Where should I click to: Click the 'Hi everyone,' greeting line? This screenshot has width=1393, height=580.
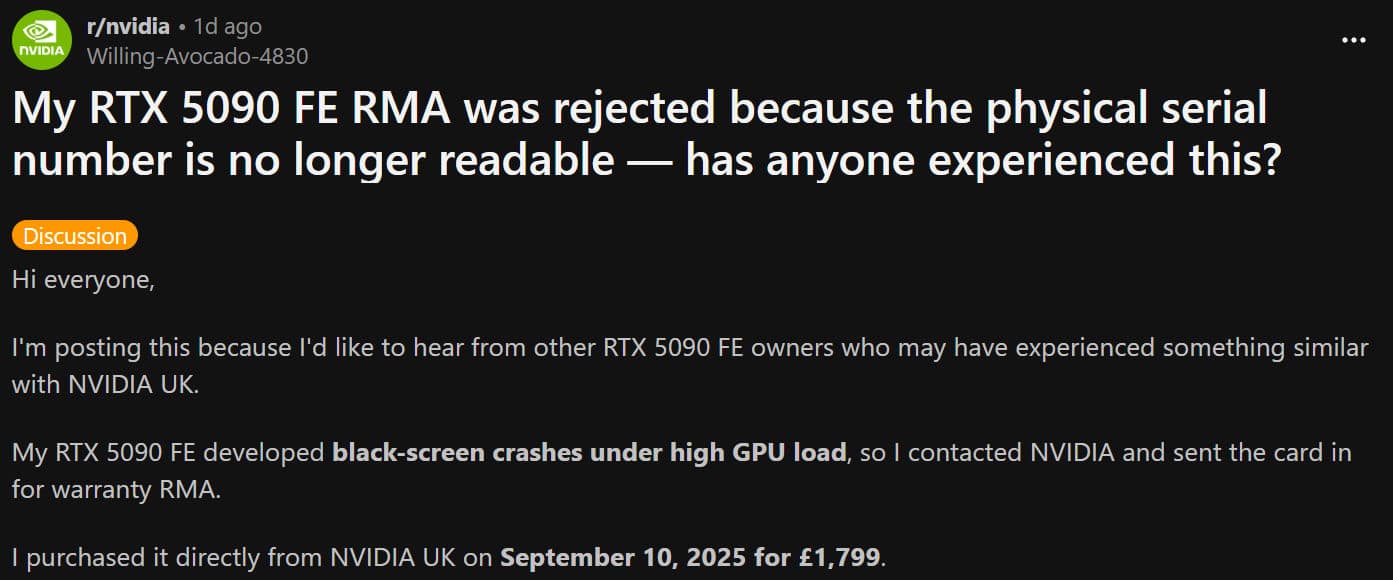83,280
